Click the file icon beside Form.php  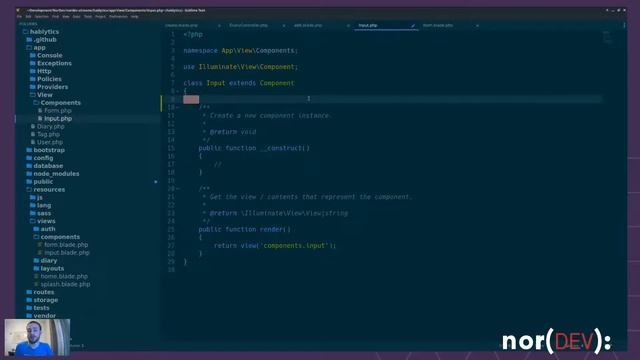pyautogui.click(x=40, y=111)
